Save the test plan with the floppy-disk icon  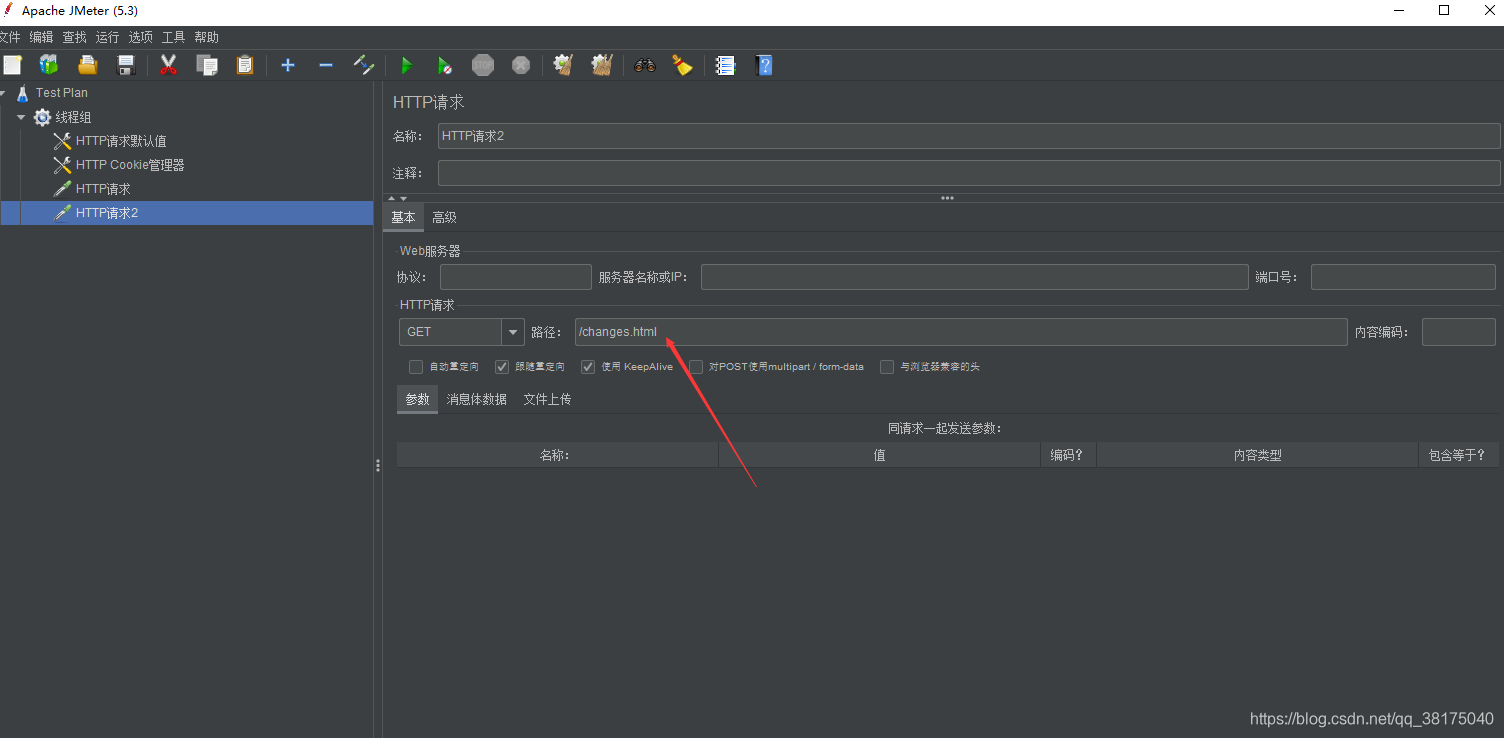[126, 65]
